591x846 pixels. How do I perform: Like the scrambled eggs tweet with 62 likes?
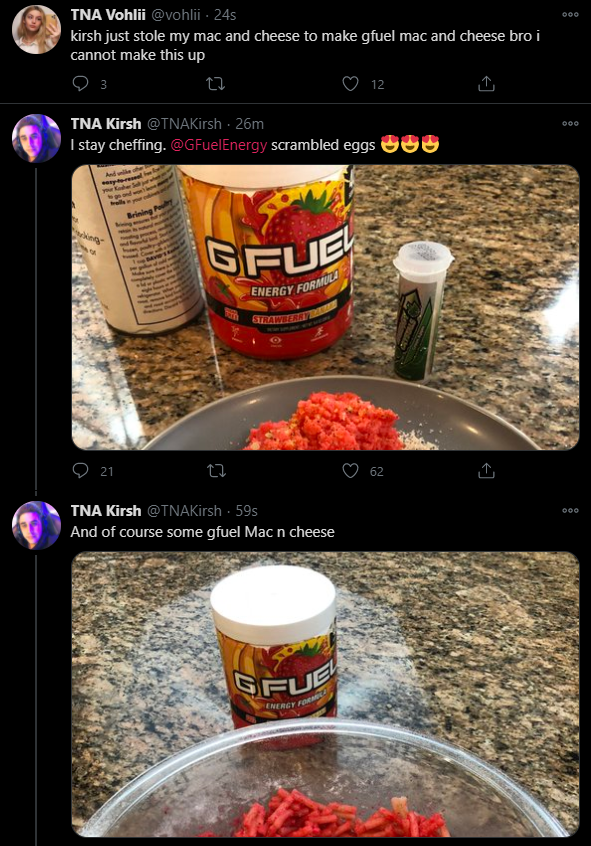[x=351, y=470]
